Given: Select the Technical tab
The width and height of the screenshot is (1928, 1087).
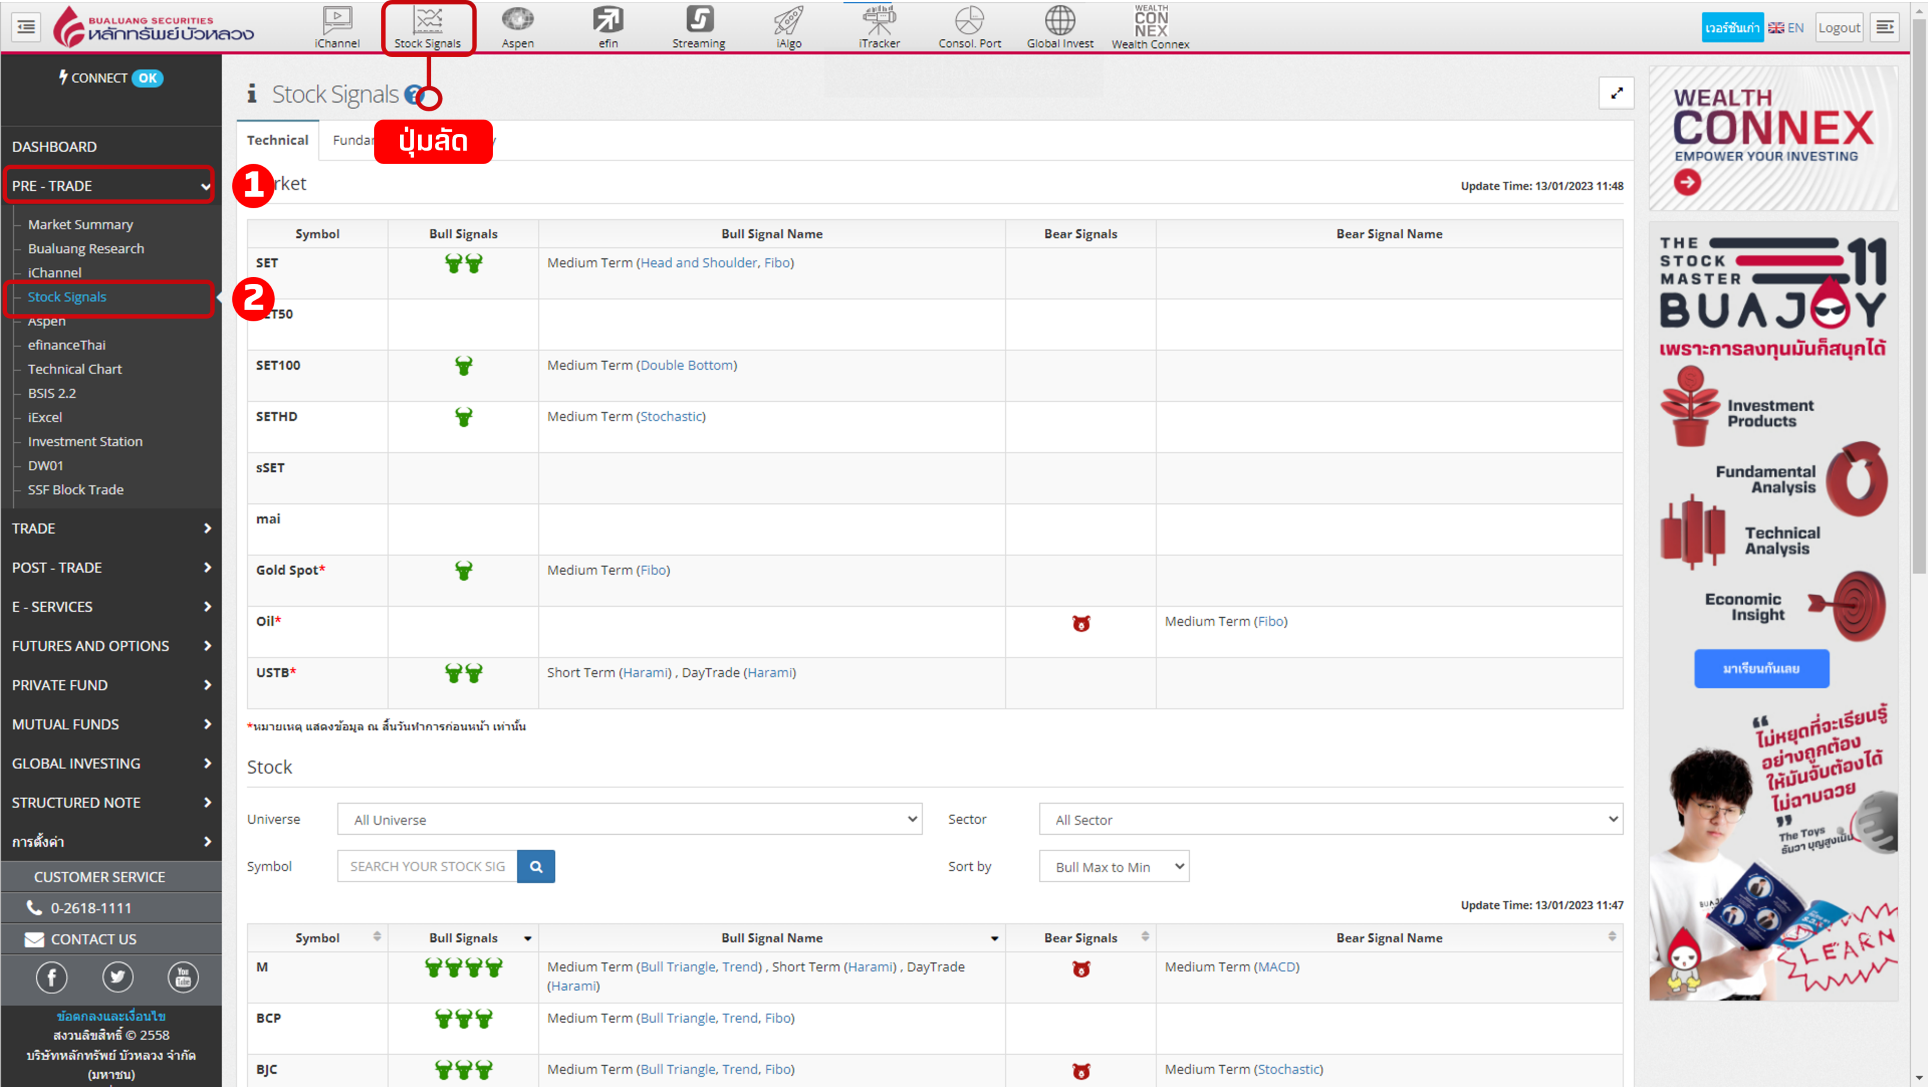Looking at the screenshot, I should 277,140.
